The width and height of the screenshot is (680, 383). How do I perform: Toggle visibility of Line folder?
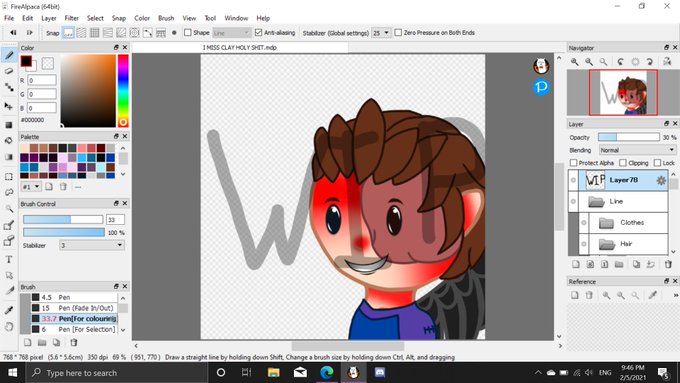573,201
